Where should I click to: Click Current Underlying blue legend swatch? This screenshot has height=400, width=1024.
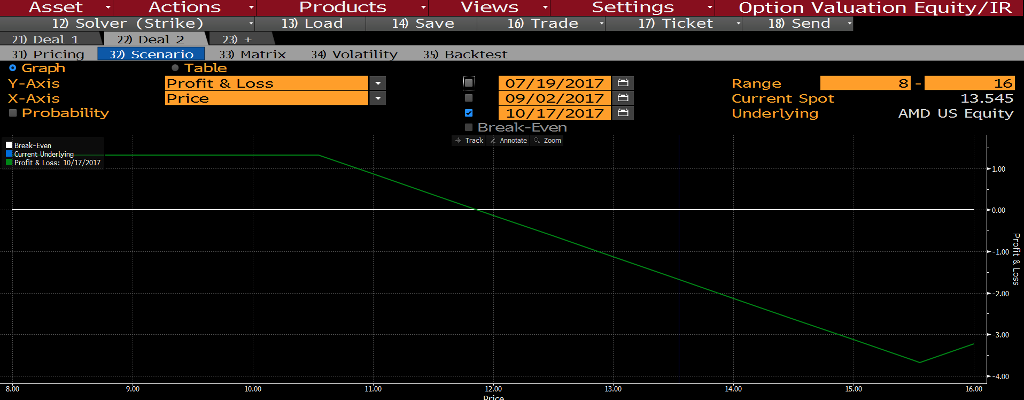click(x=9, y=154)
